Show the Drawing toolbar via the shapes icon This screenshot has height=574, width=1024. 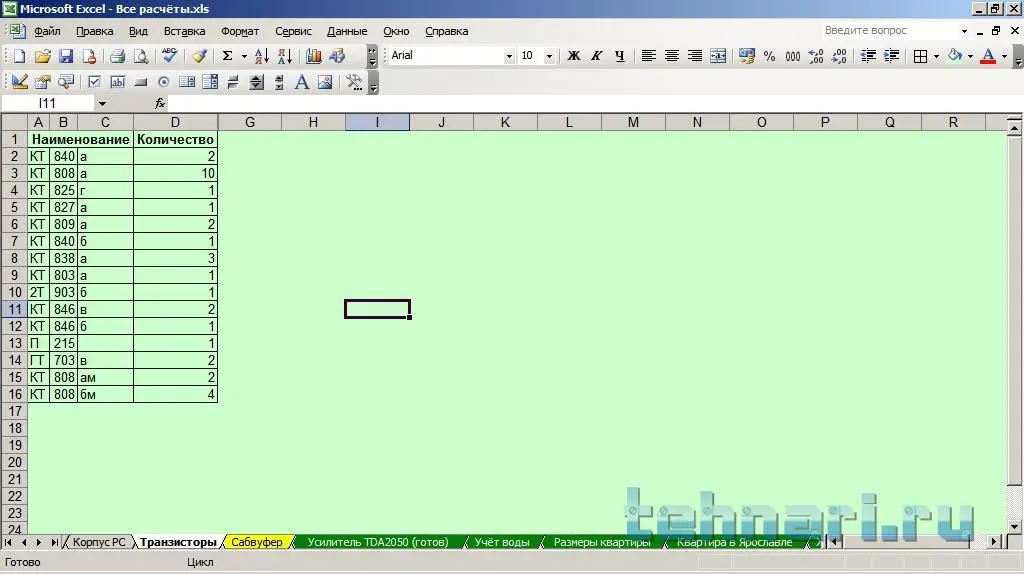(x=337, y=56)
